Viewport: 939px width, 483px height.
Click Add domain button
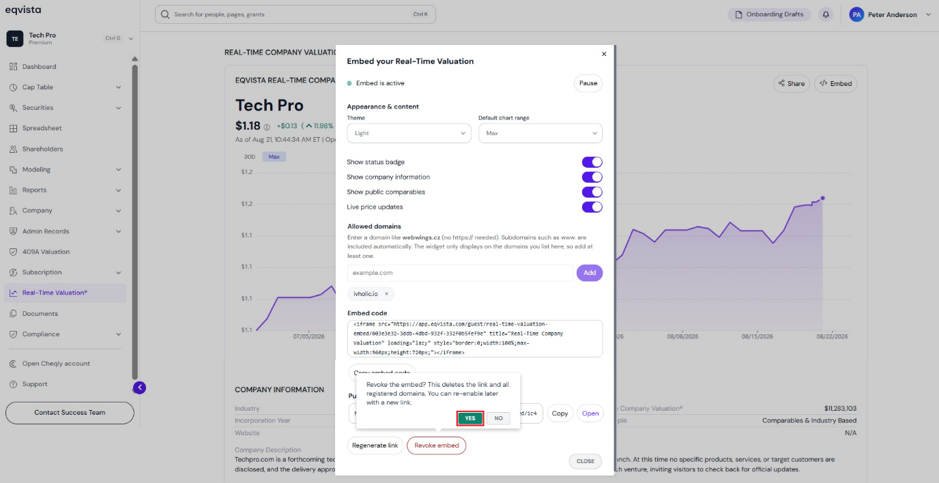[x=590, y=273]
